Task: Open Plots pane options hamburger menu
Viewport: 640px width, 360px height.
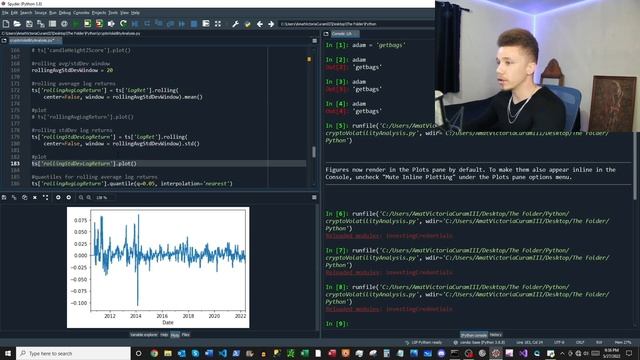Action: coord(314,198)
